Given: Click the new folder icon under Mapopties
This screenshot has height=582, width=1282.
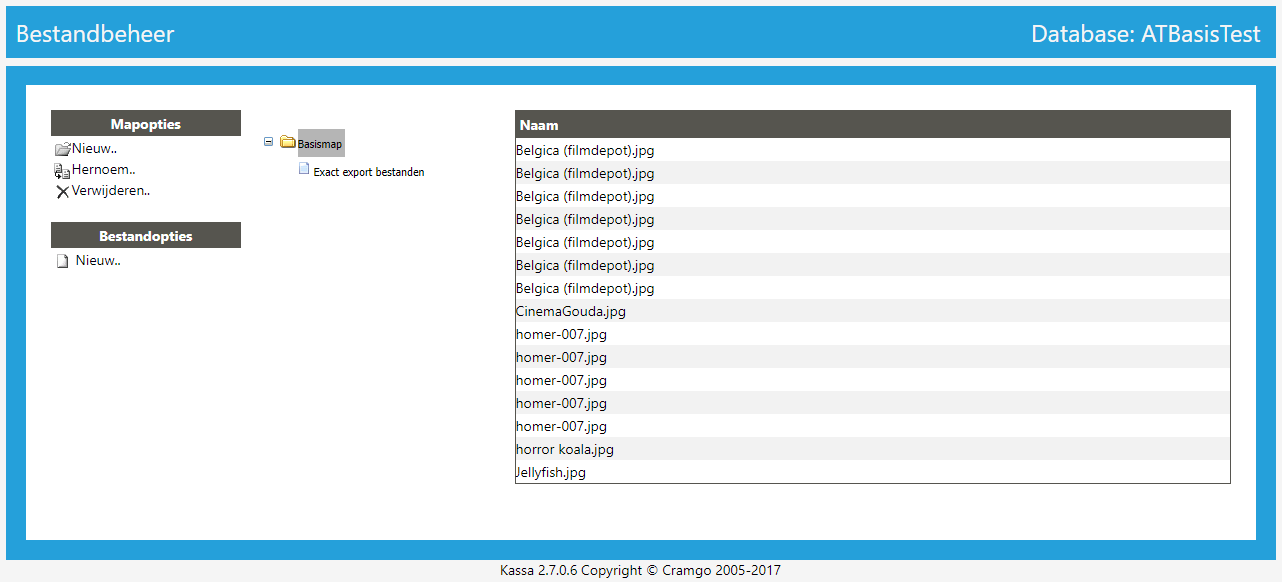Looking at the screenshot, I should point(63,149).
